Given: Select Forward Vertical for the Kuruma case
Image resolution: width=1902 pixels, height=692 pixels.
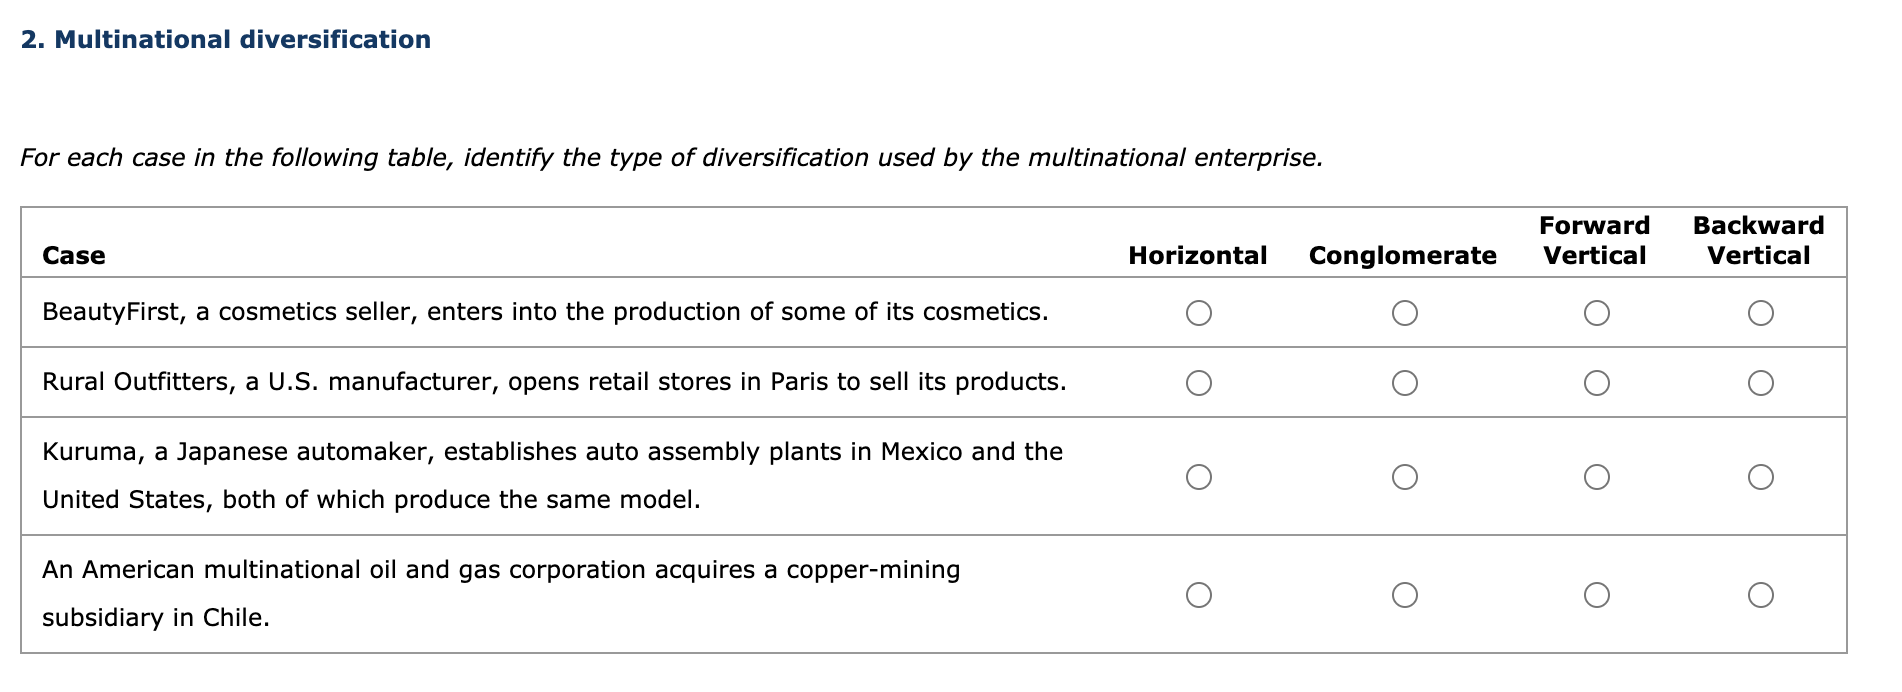Looking at the screenshot, I should [x=1598, y=477].
